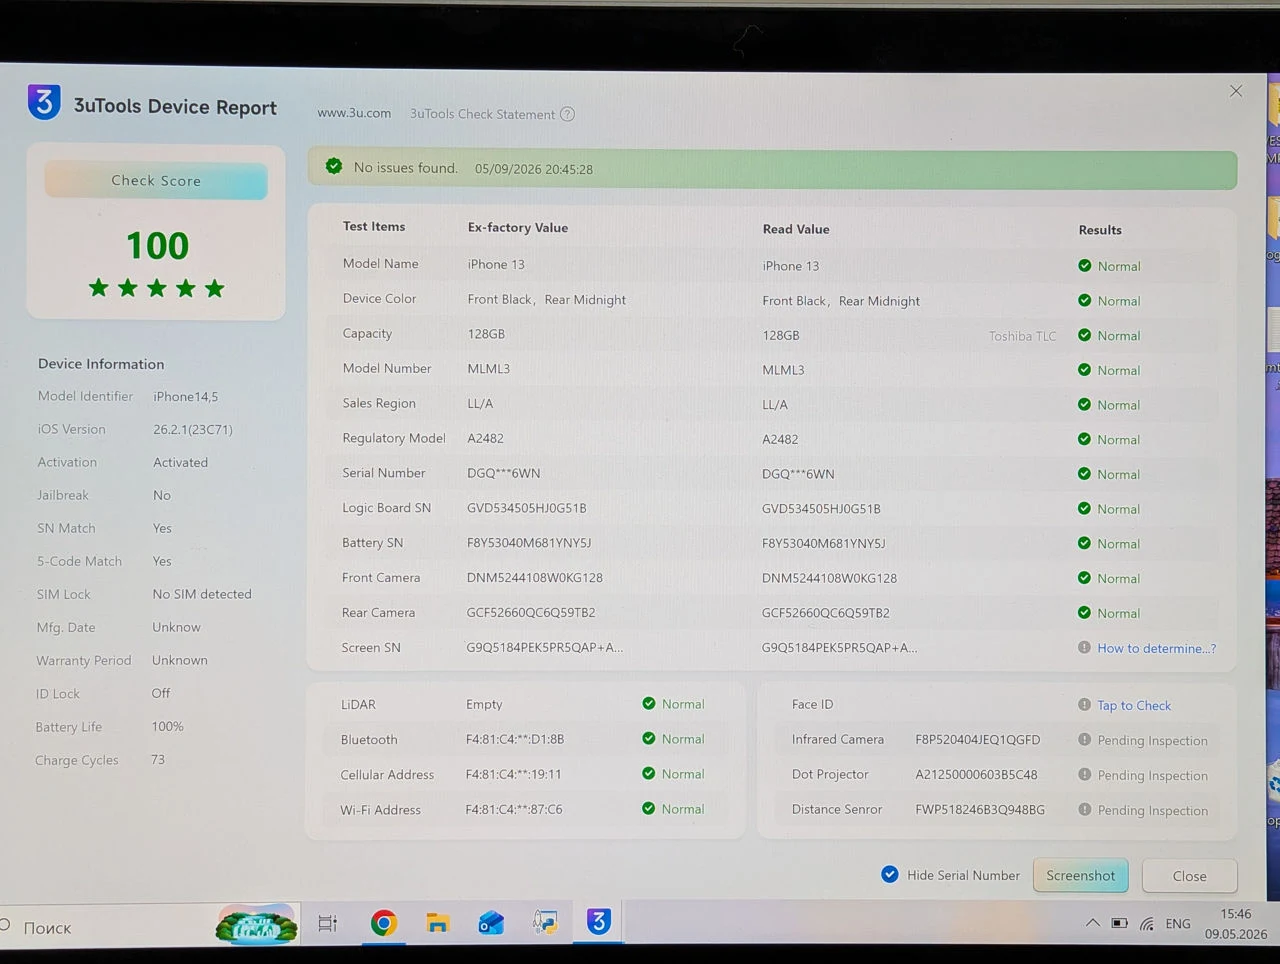Open the 3uTools Check Statement help icon
Screen dimensions: 1280x964
(567, 114)
